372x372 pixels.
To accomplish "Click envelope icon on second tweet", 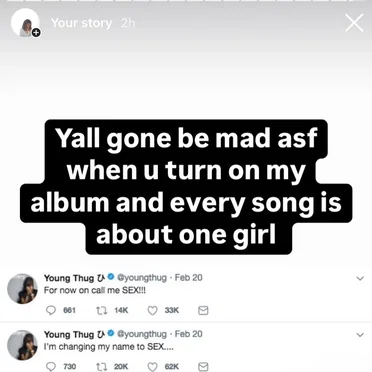I will click(x=203, y=367).
